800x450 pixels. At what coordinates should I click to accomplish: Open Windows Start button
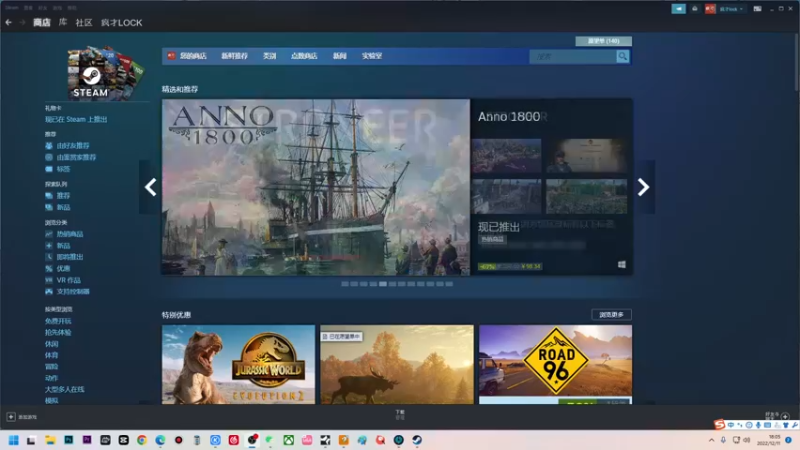coord(13,440)
